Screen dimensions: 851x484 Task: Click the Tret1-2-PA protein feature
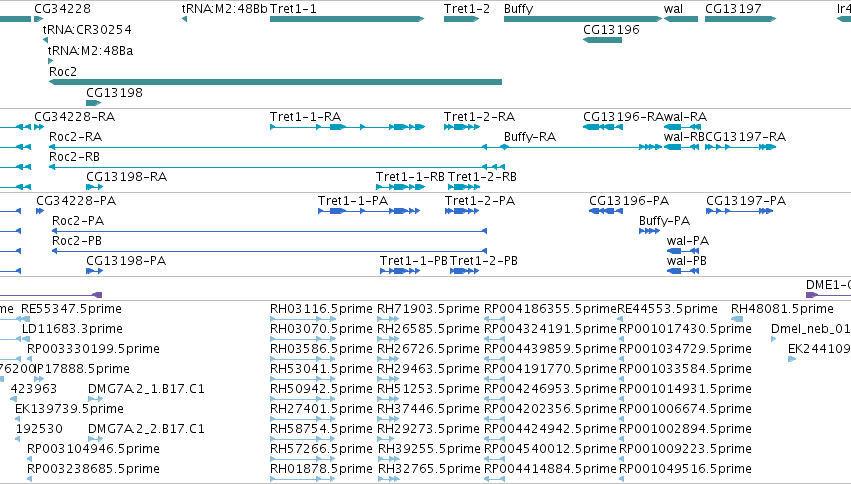(462, 211)
